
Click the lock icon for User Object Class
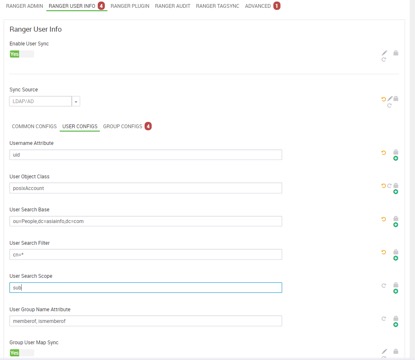tap(396, 185)
